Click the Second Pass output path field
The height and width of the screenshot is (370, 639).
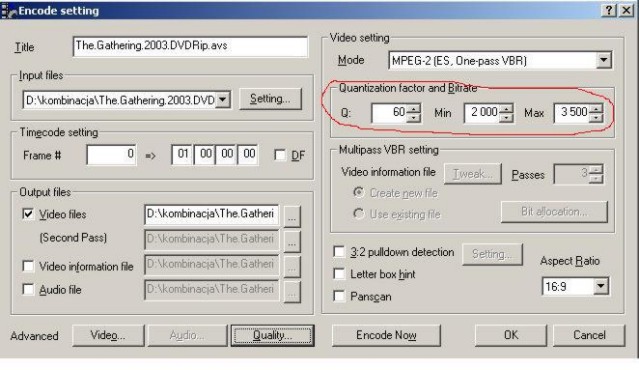(212, 240)
